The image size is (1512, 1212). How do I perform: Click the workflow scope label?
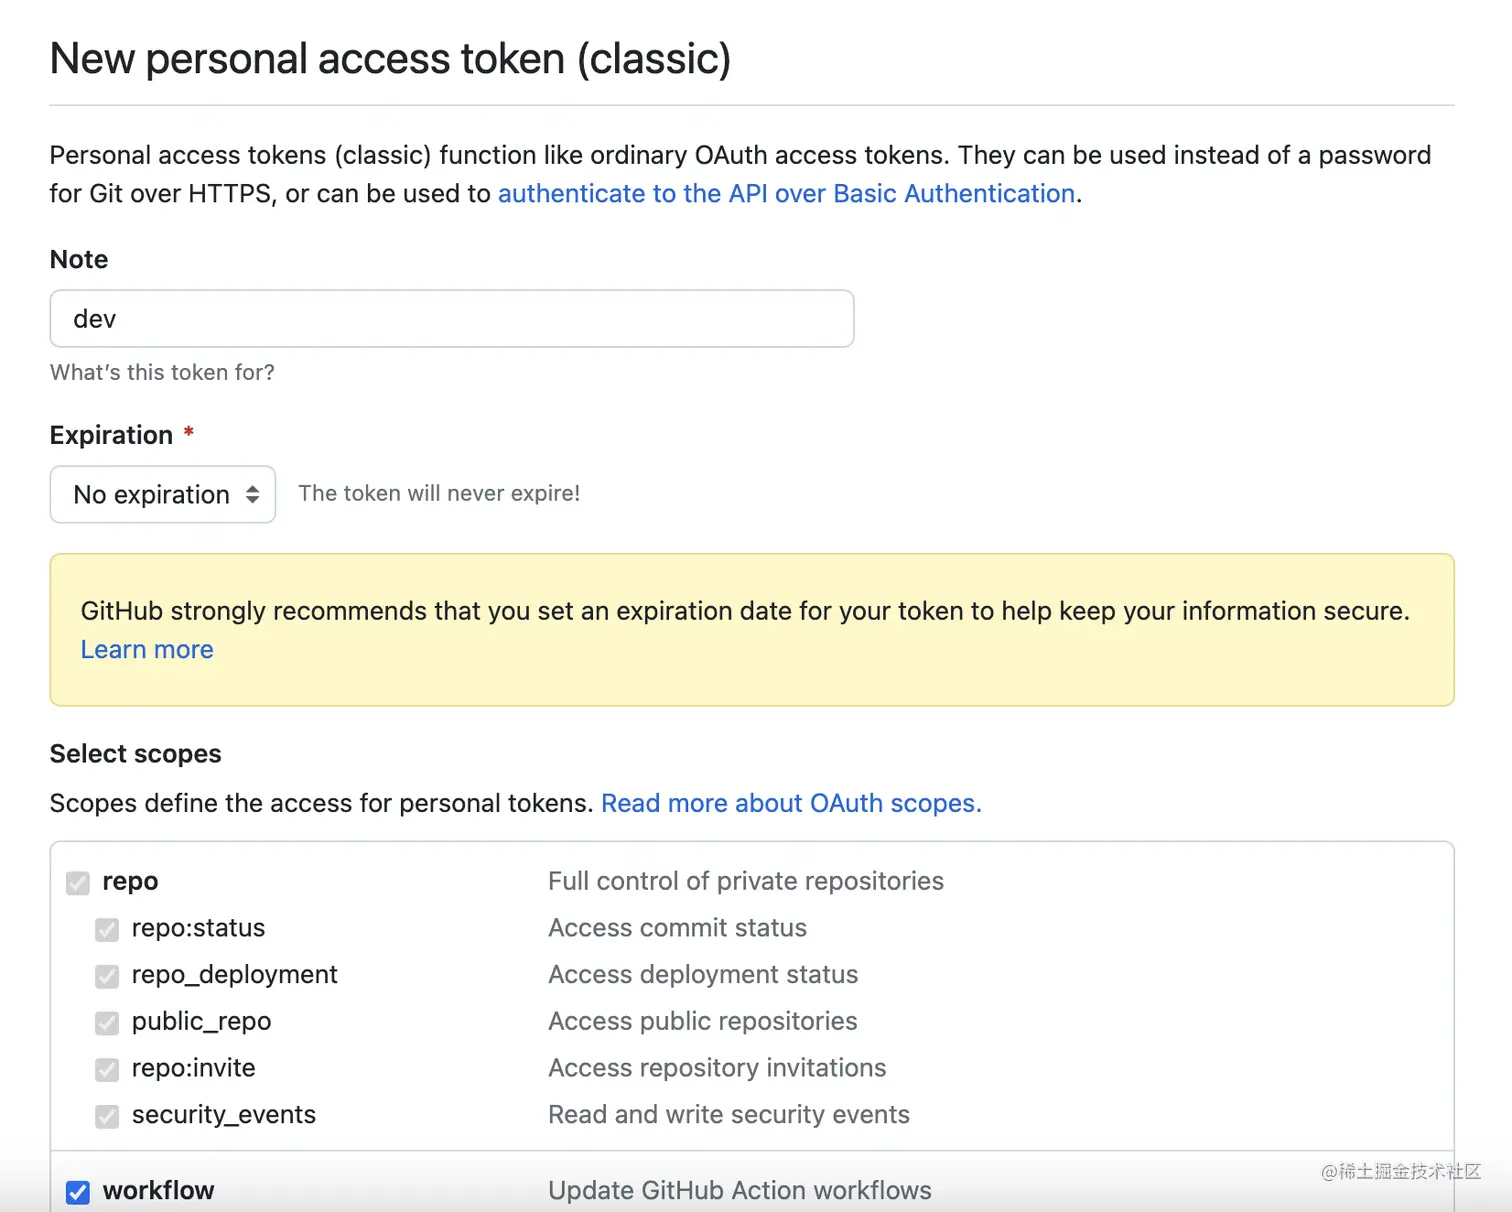[x=158, y=1191]
